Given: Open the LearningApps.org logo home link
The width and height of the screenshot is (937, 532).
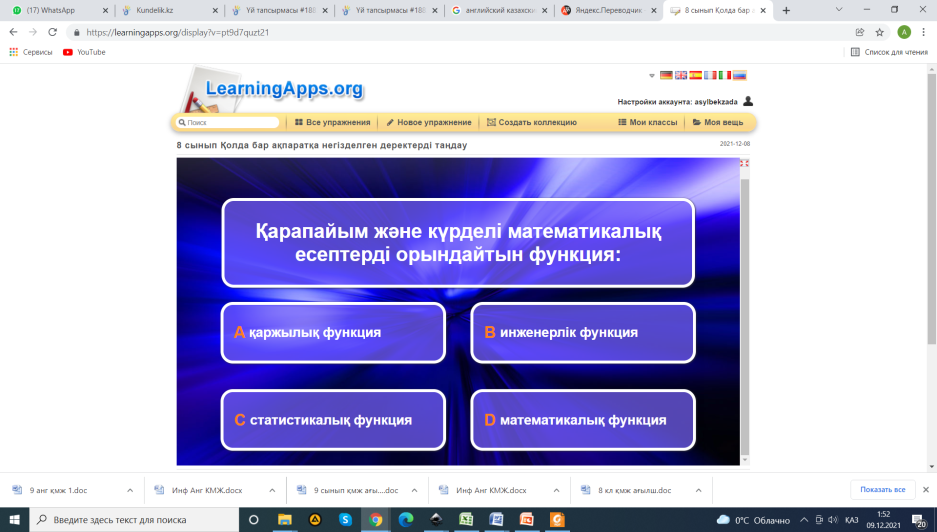Looking at the screenshot, I should click(x=284, y=88).
